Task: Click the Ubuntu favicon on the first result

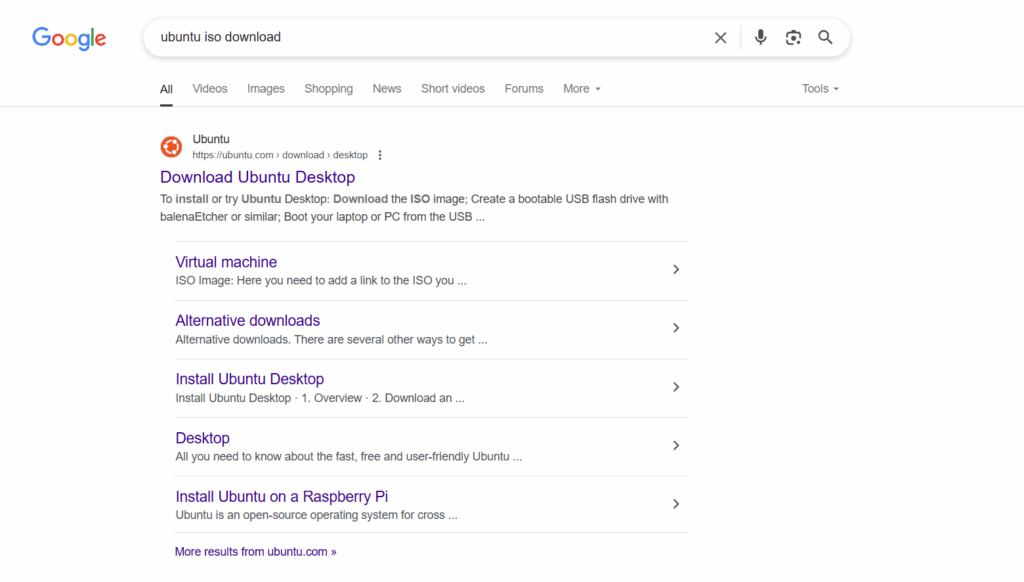Action: pyautogui.click(x=171, y=147)
